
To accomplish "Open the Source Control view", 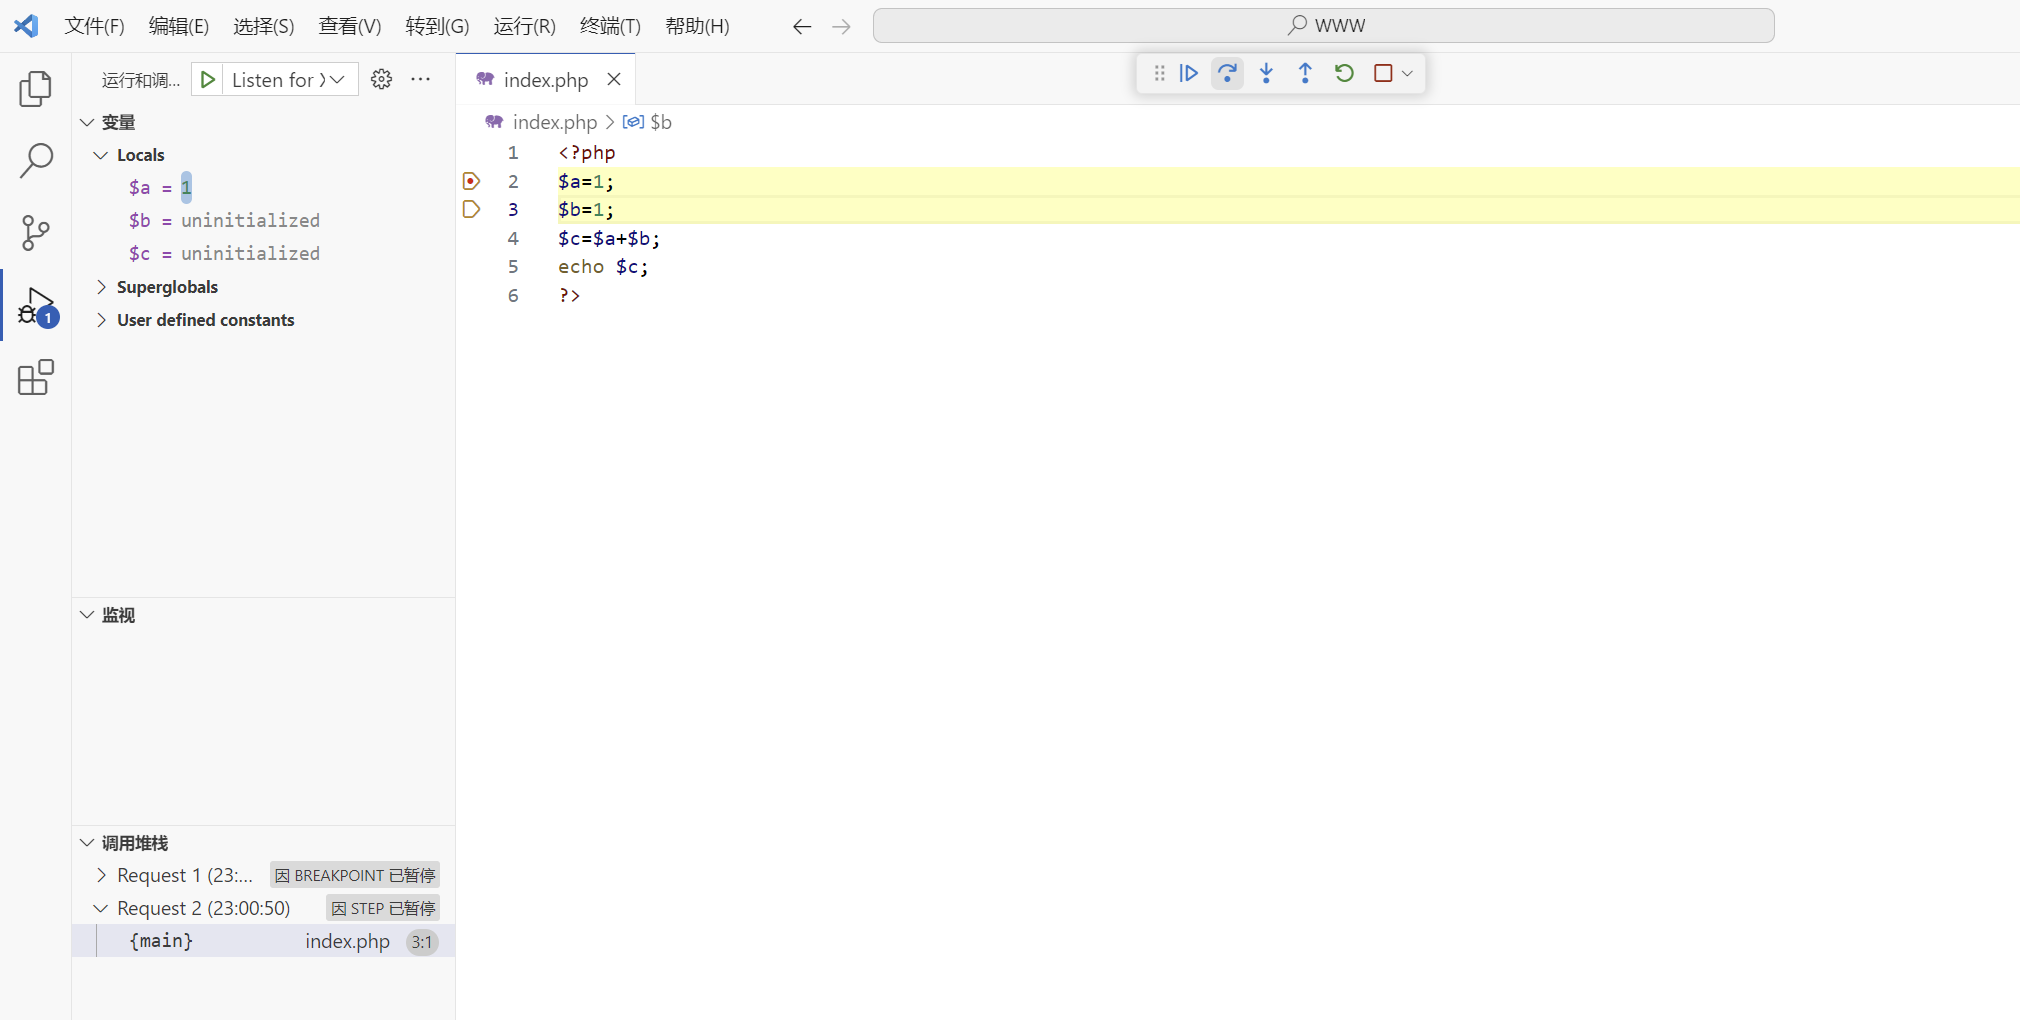I will point(36,233).
